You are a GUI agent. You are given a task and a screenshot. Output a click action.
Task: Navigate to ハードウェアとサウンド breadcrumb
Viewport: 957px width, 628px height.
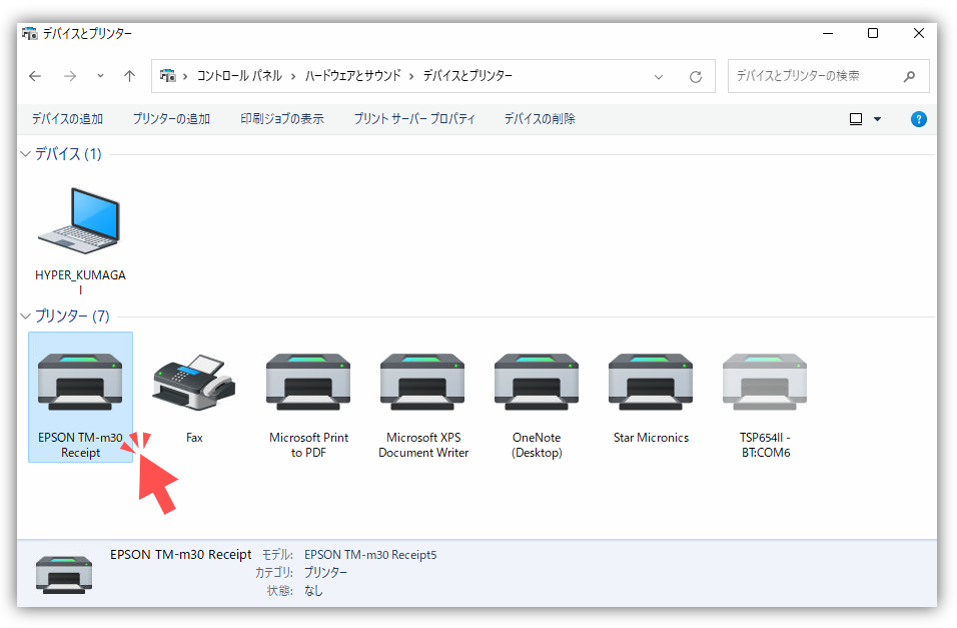pyautogui.click(x=353, y=76)
